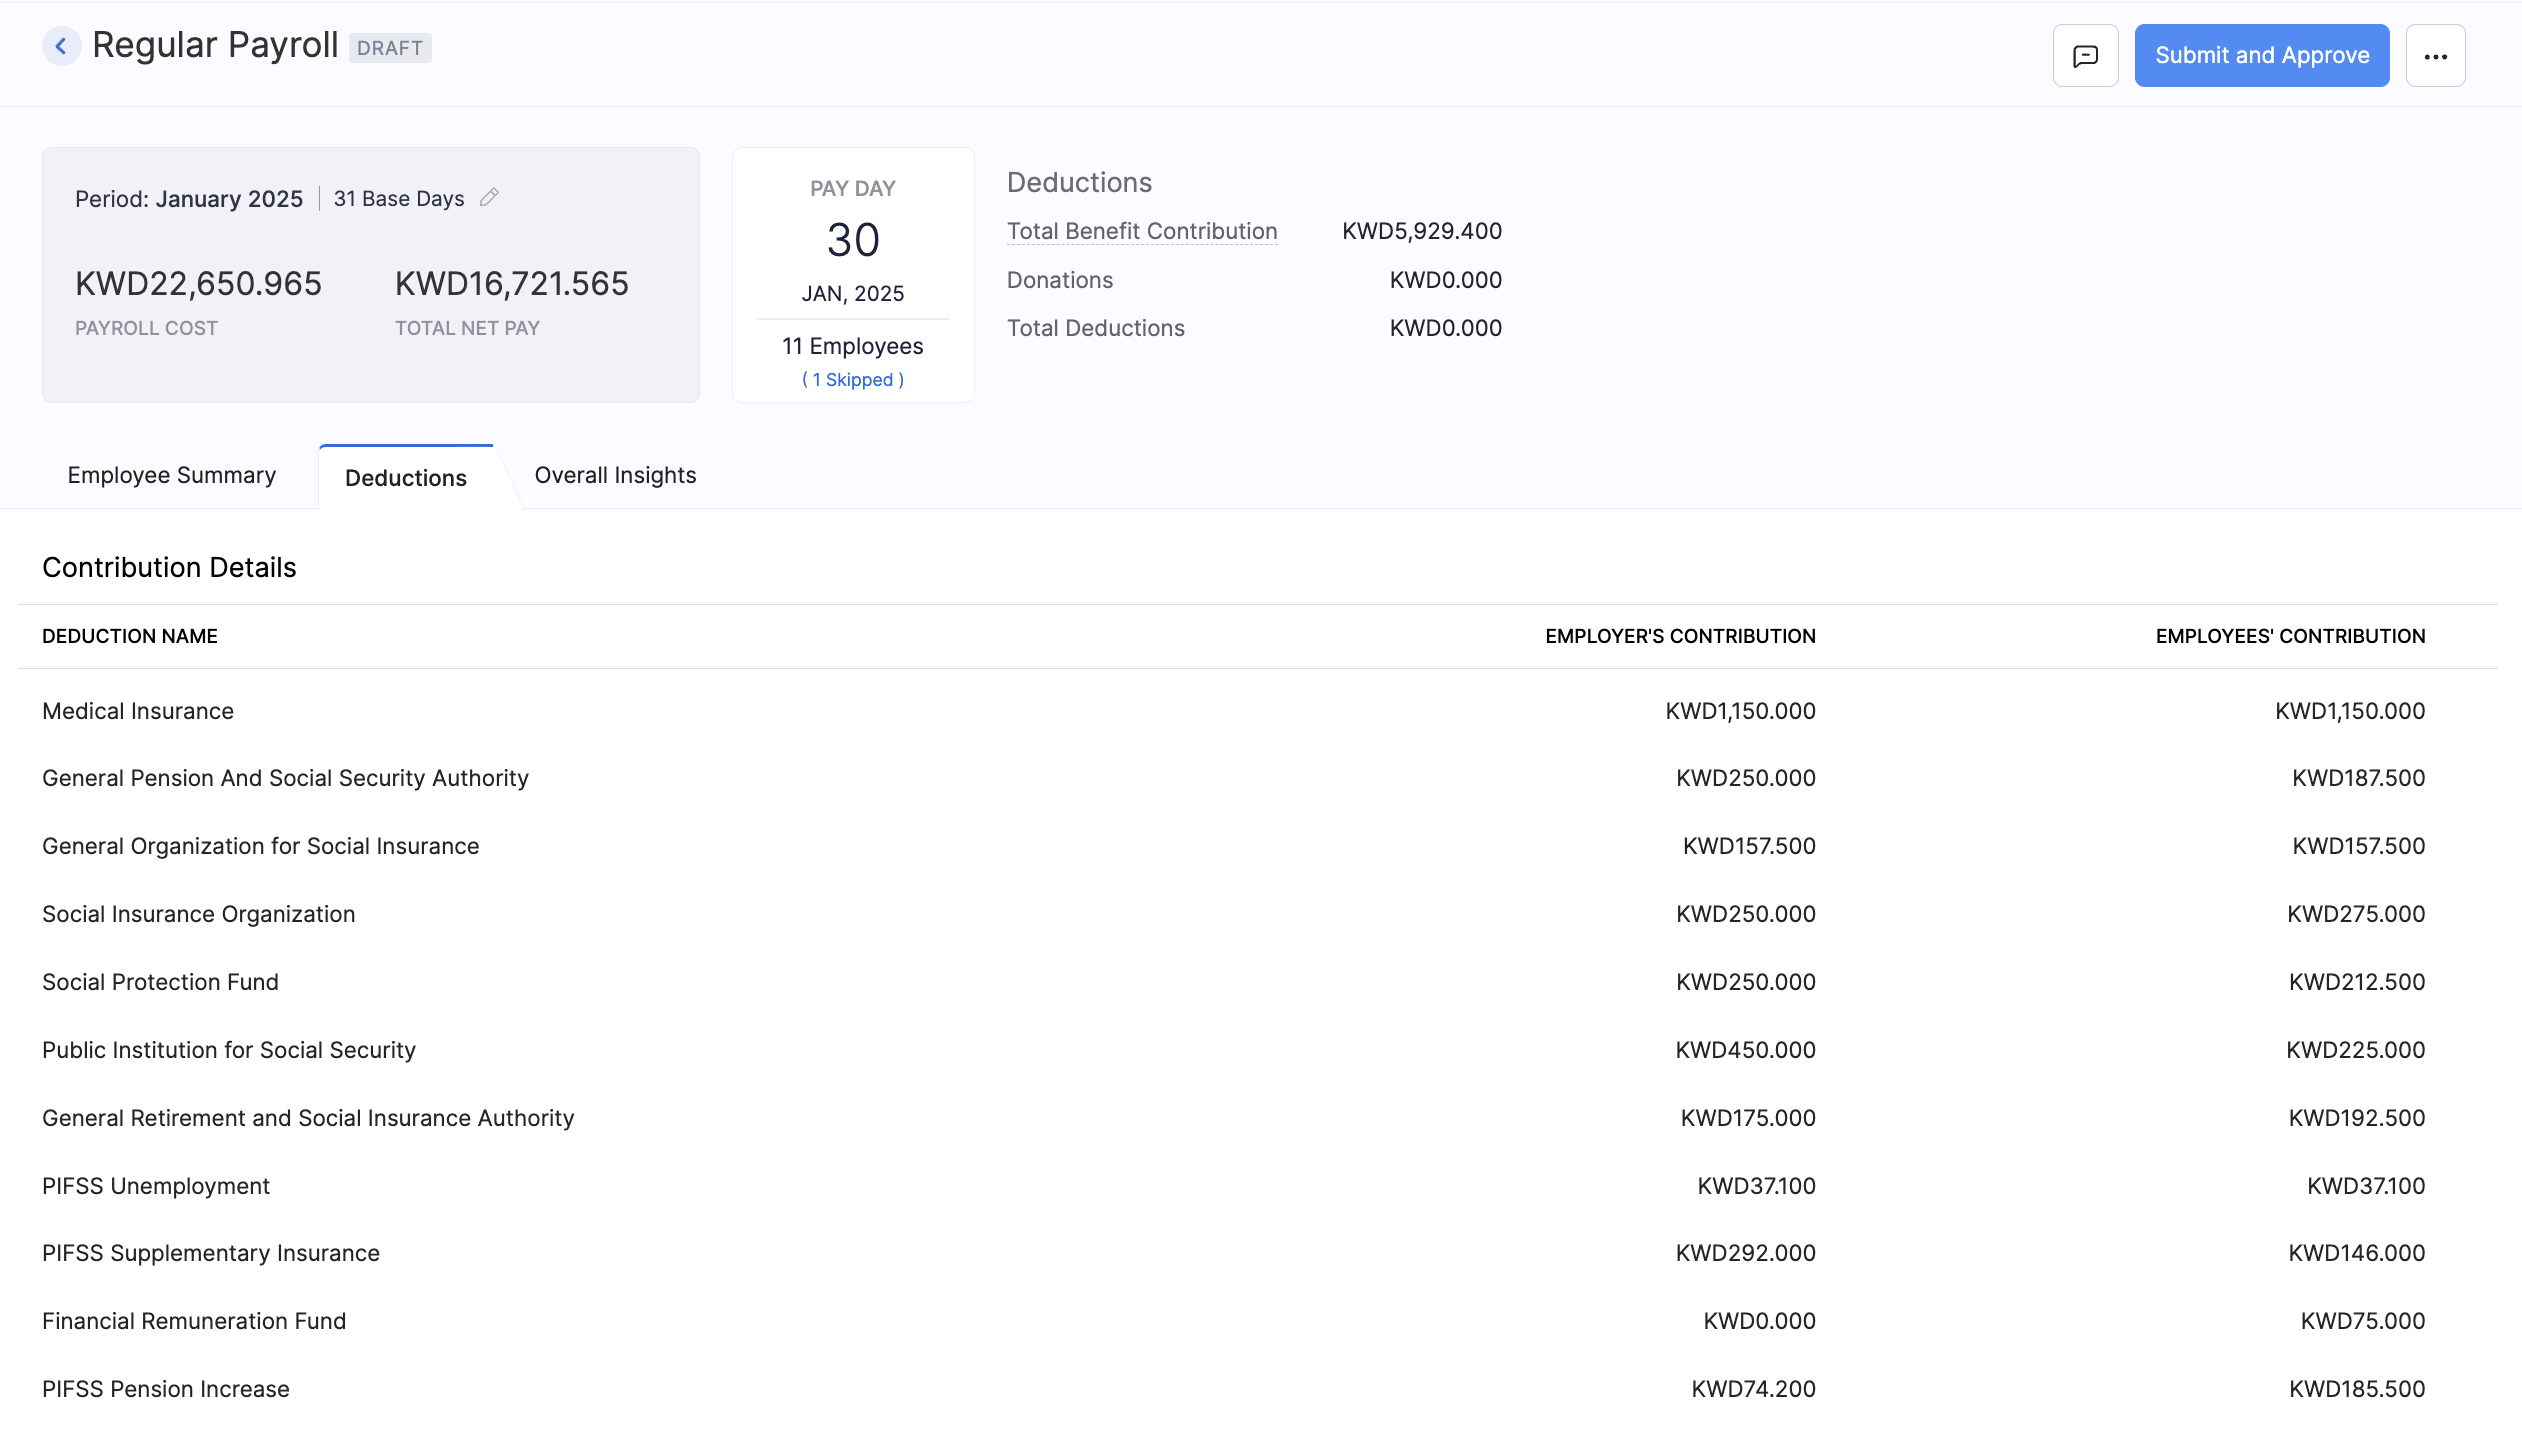This screenshot has height=1432, width=2522.
Task: Select the Deductions tab
Action: tap(405, 478)
